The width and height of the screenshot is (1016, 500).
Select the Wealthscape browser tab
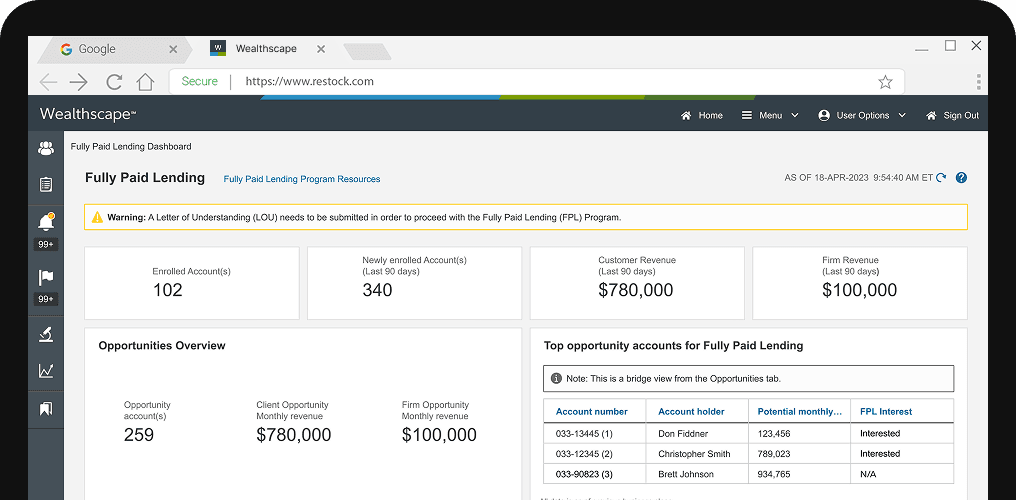pyautogui.click(x=264, y=49)
